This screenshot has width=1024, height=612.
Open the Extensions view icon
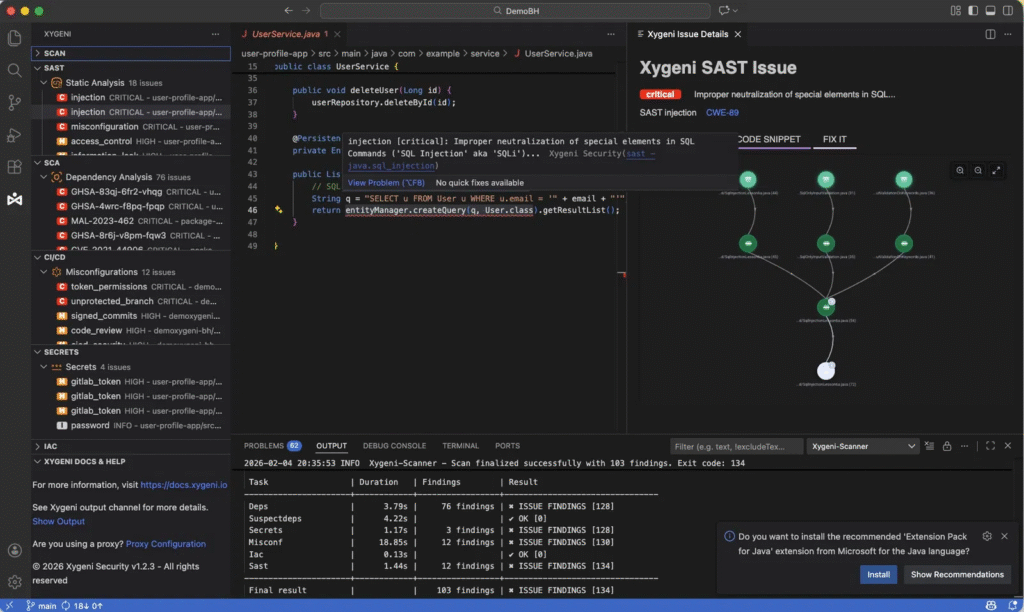pos(14,167)
